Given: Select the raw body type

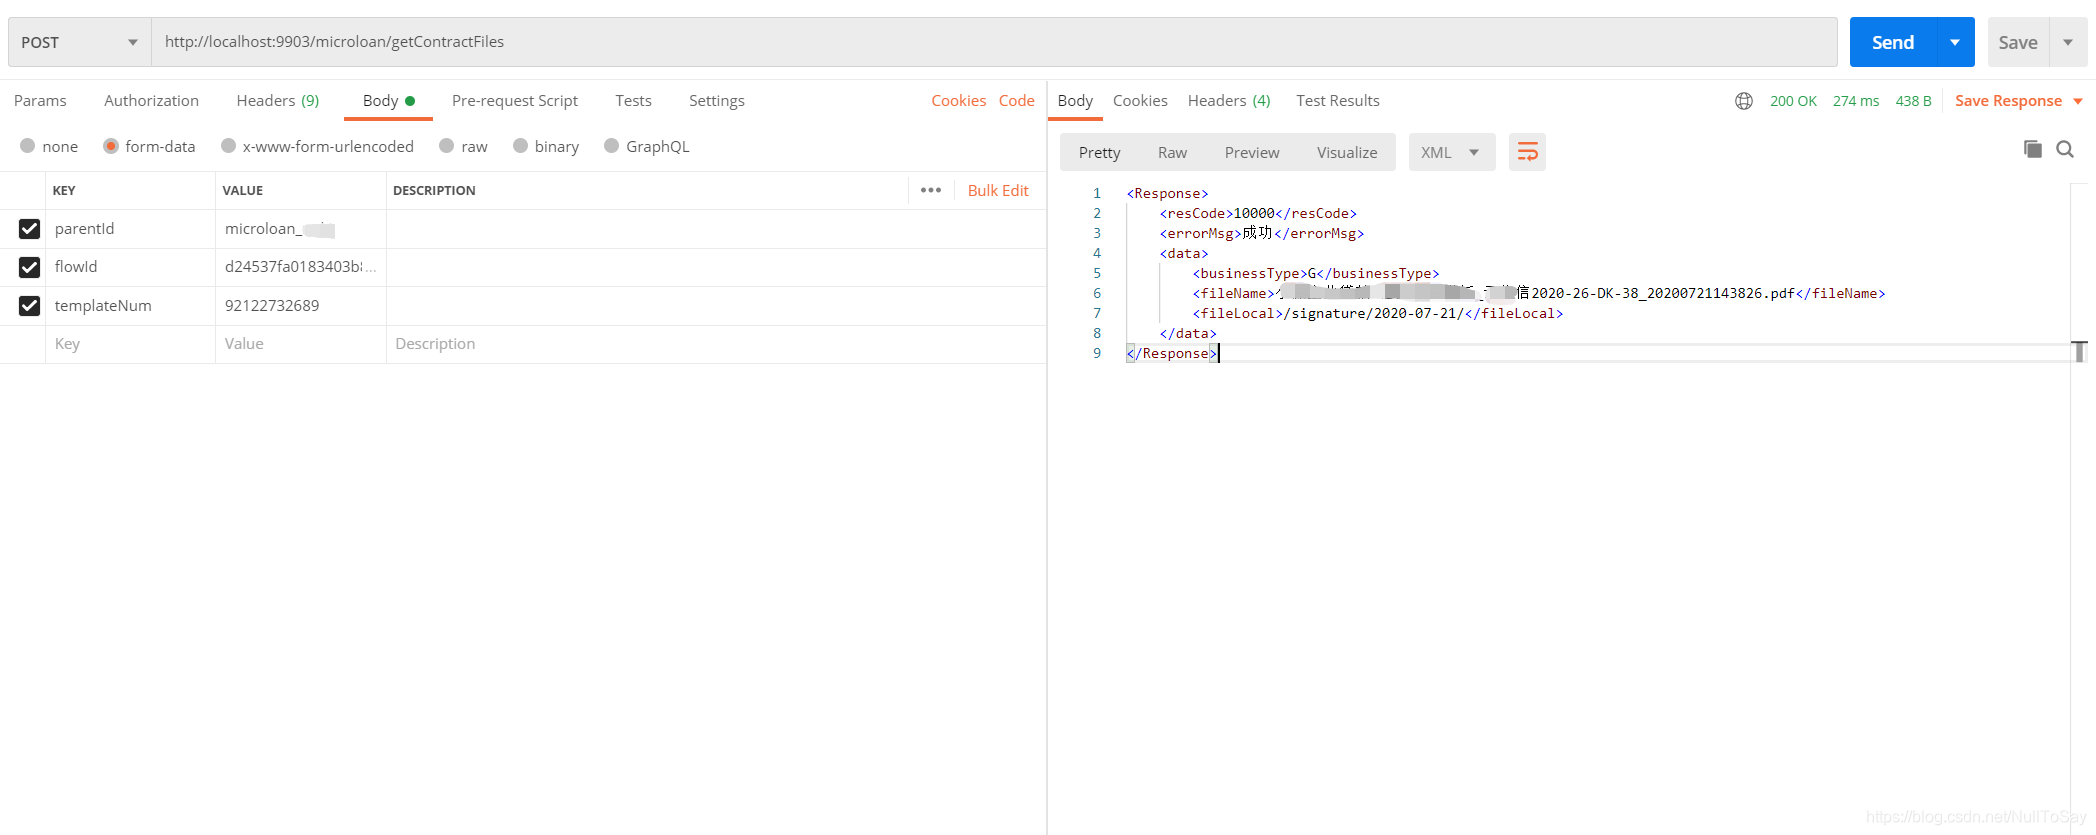Looking at the screenshot, I should coord(463,146).
